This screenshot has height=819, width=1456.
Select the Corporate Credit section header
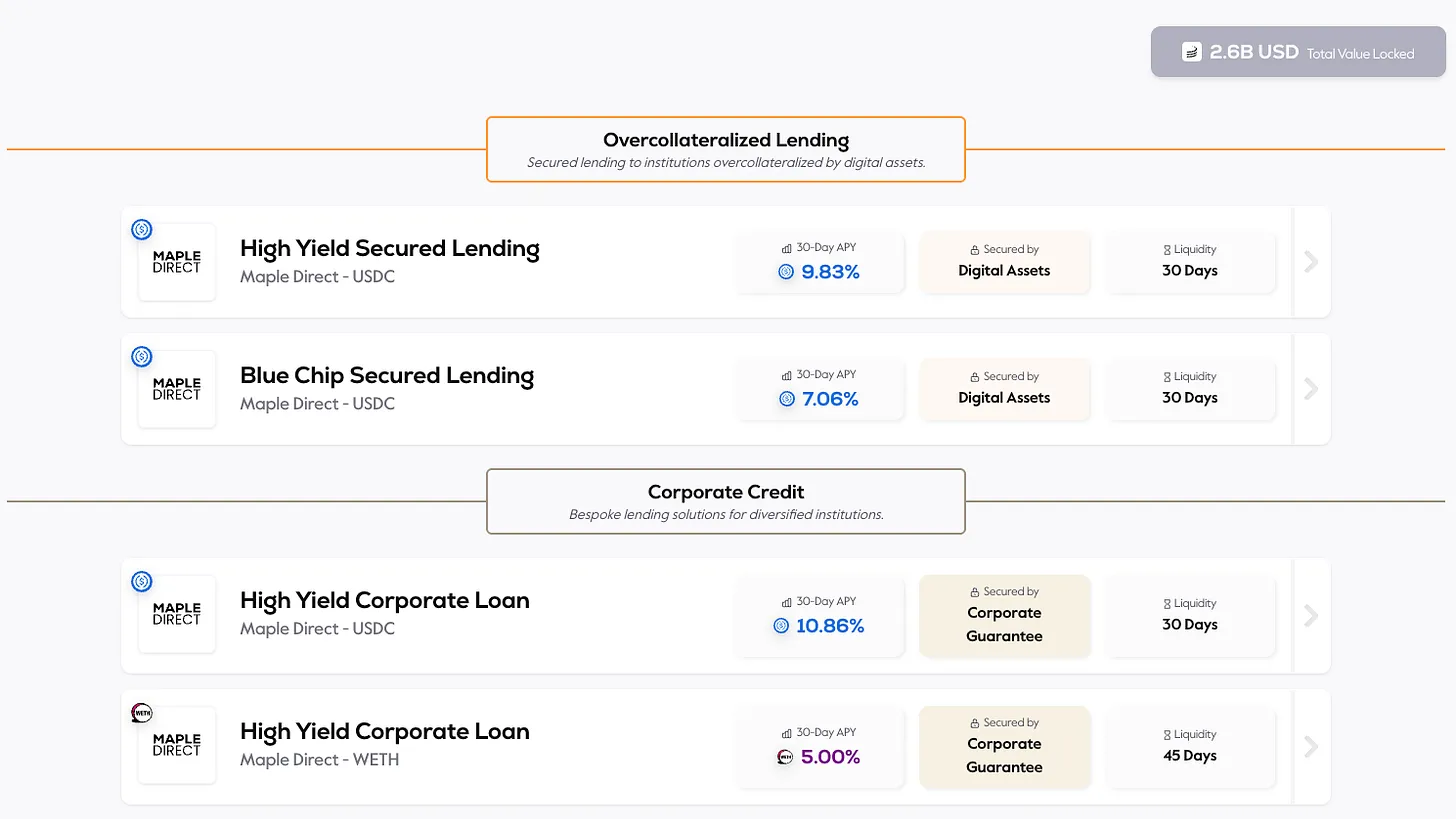(x=725, y=500)
